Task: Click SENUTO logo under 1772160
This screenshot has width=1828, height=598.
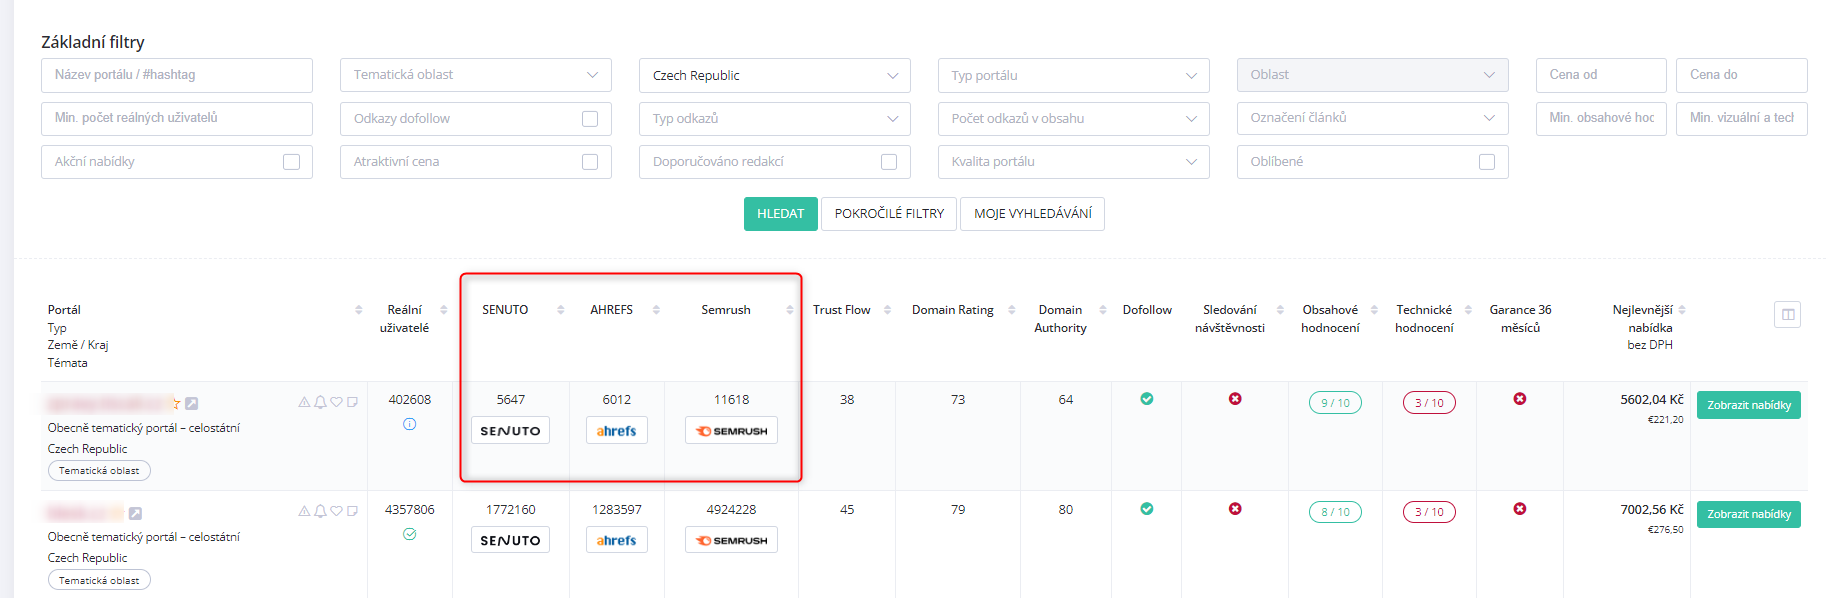Action: point(510,540)
